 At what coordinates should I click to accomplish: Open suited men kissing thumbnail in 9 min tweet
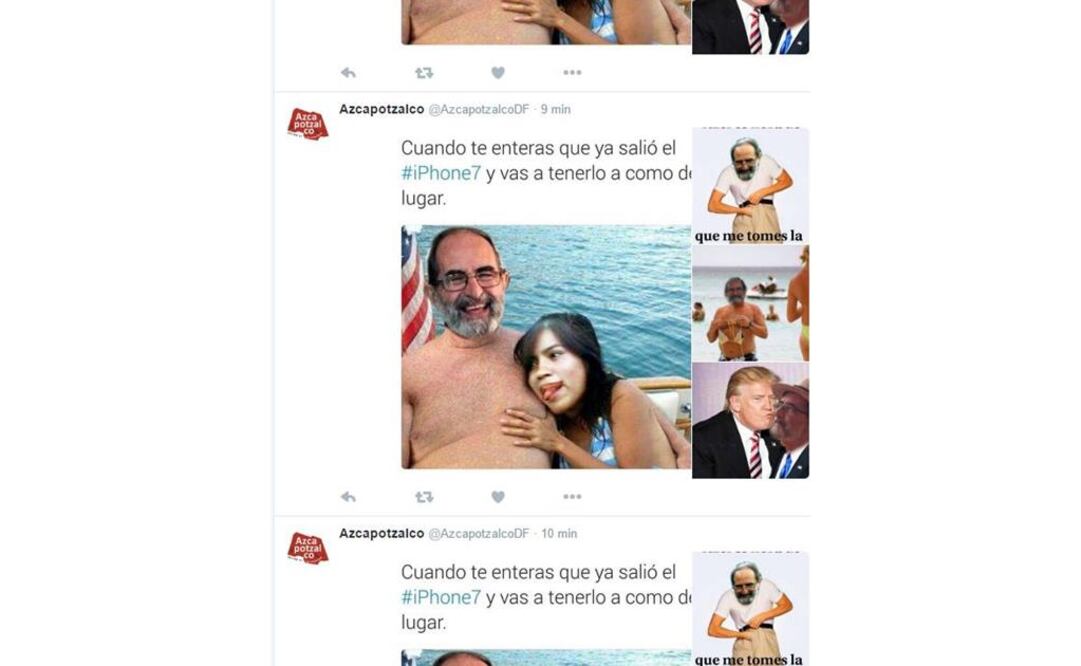pyautogui.click(x=750, y=421)
